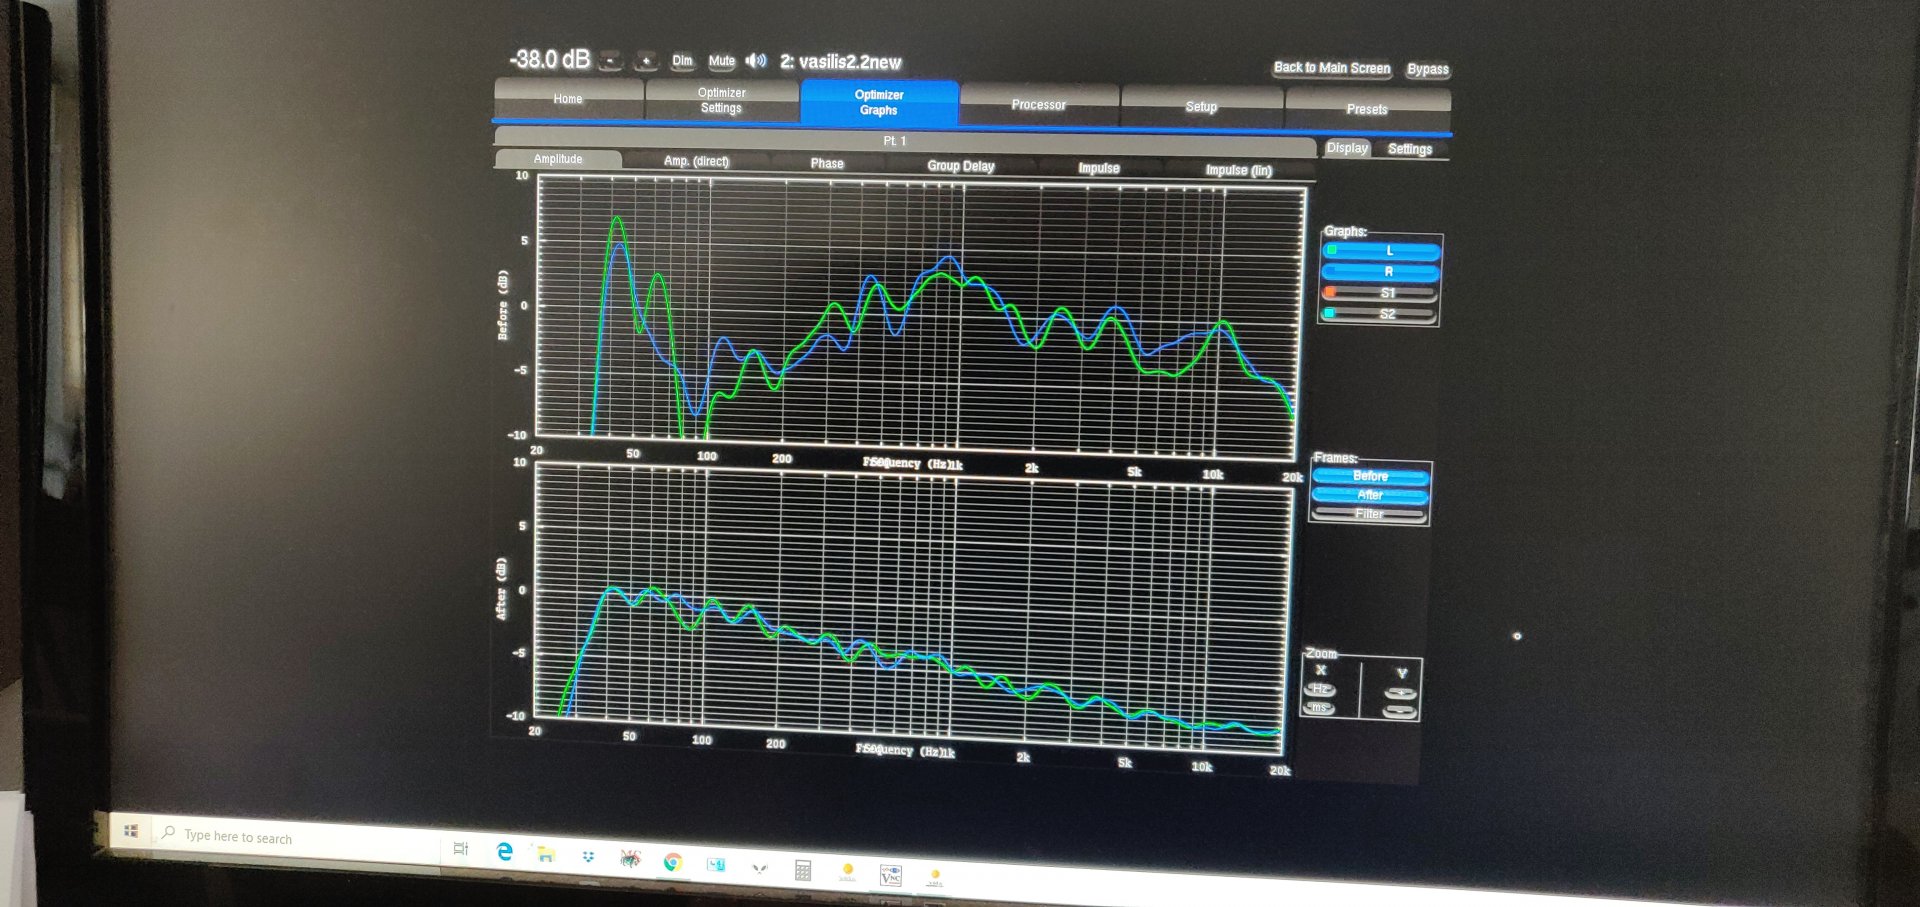Image resolution: width=1920 pixels, height=907 pixels.
Task: Open the blue monitor taskbar icon
Action: pyautogui.click(x=716, y=864)
